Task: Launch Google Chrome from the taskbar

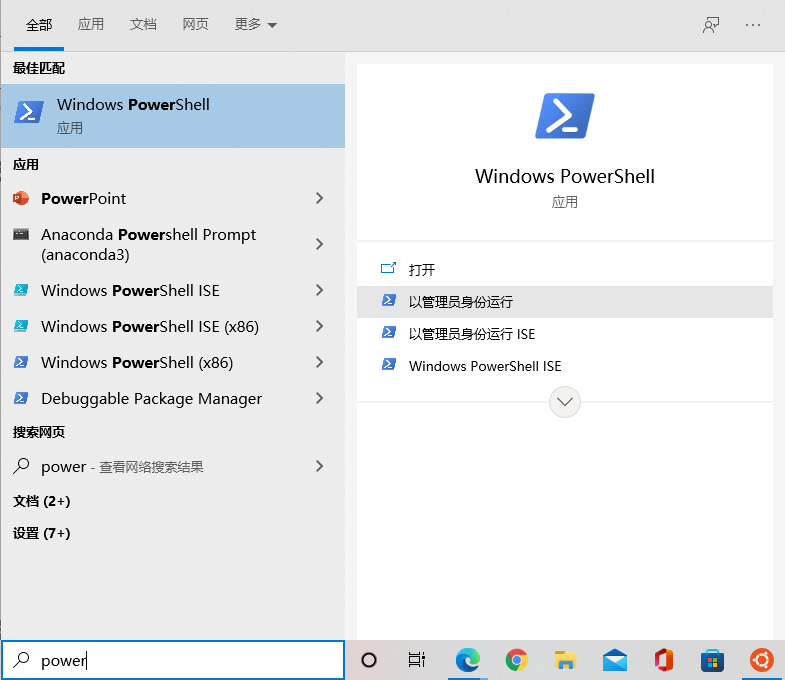Action: 517,660
